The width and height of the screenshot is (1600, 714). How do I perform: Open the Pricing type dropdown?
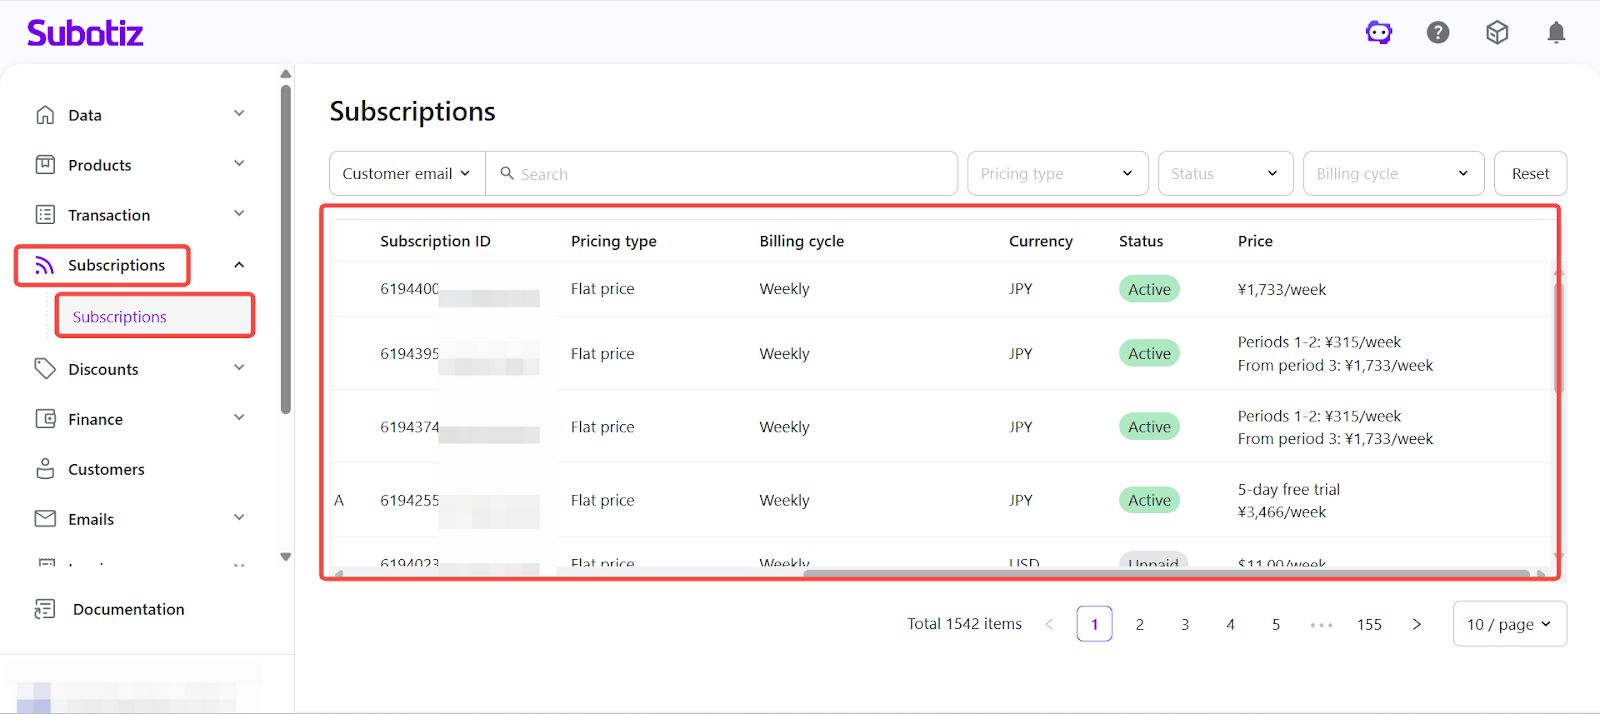[1056, 174]
